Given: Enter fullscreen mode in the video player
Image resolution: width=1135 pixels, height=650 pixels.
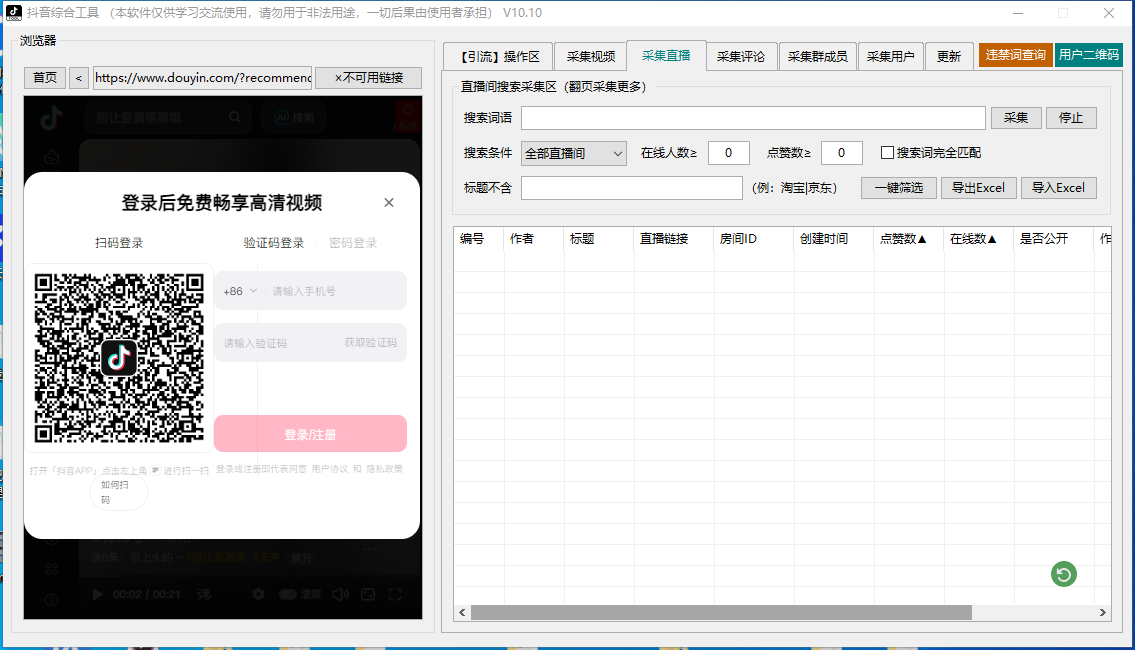Looking at the screenshot, I should pos(396,594).
